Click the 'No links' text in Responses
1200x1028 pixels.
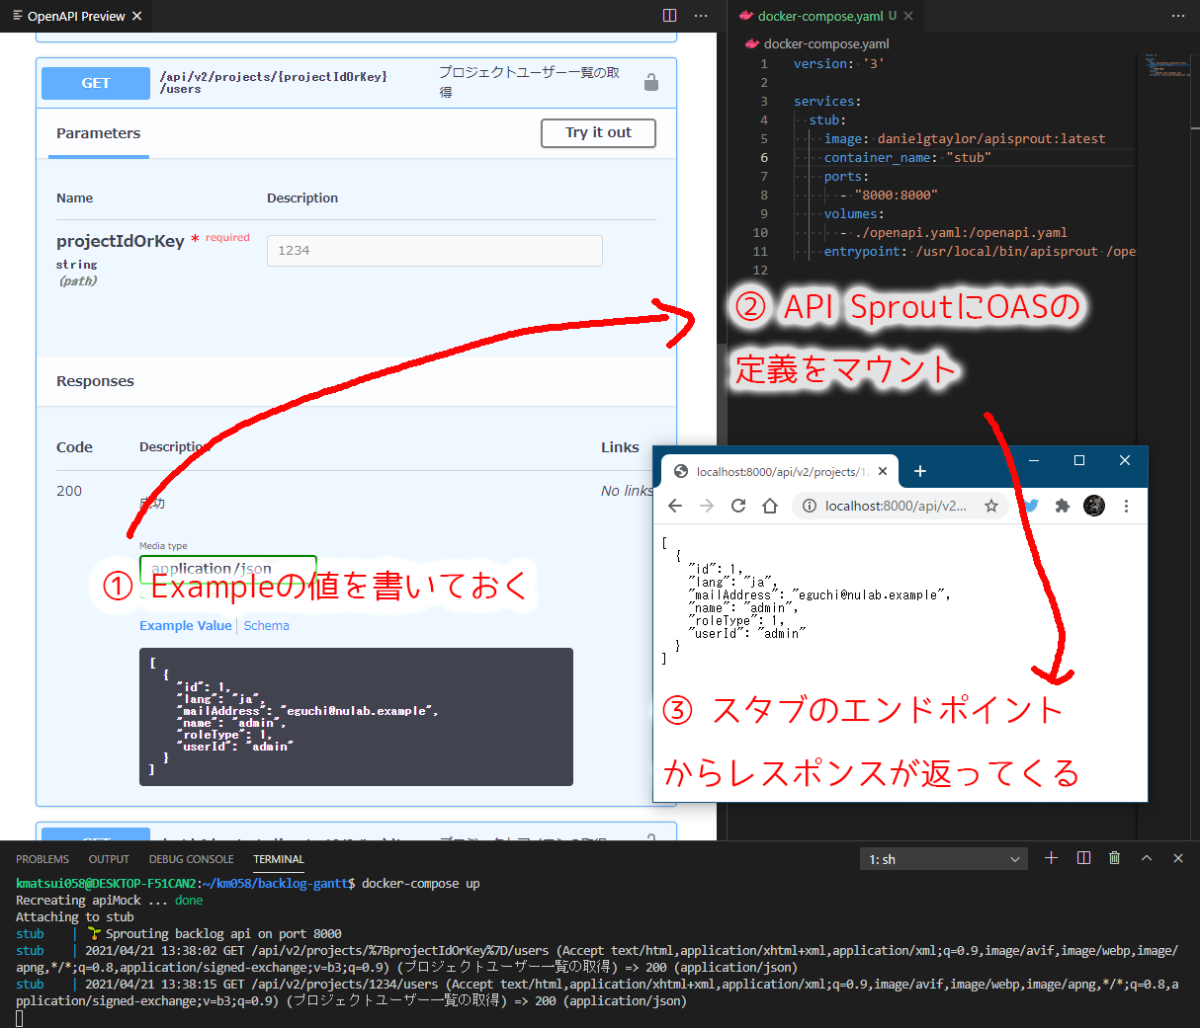pyautogui.click(x=626, y=491)
